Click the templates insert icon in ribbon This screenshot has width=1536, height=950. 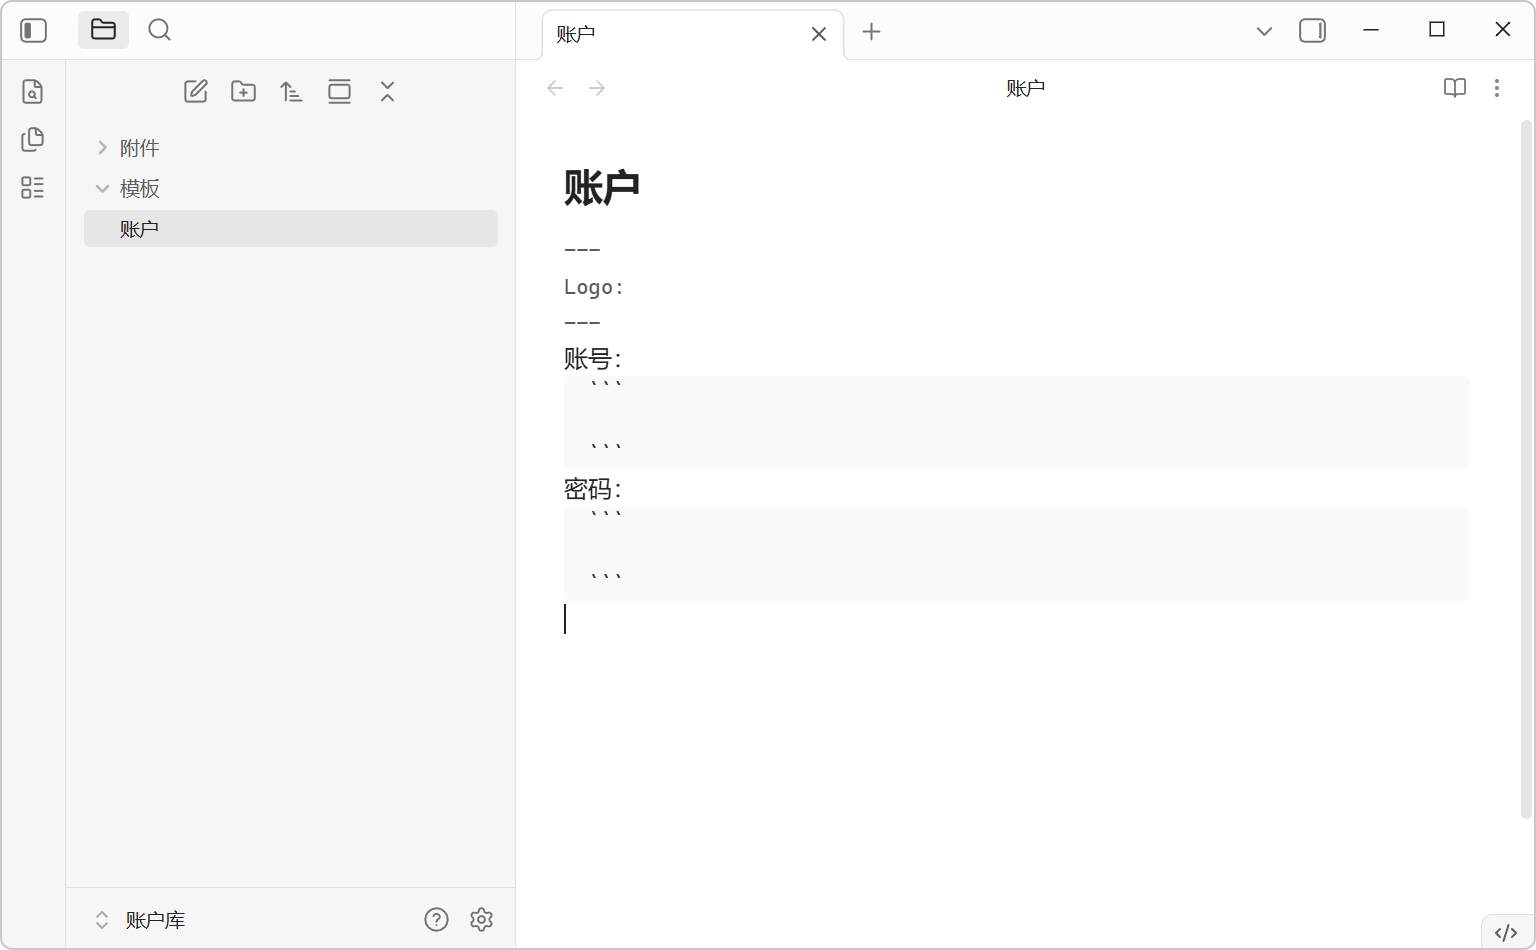pyautogui.click(x=33, y=139)
